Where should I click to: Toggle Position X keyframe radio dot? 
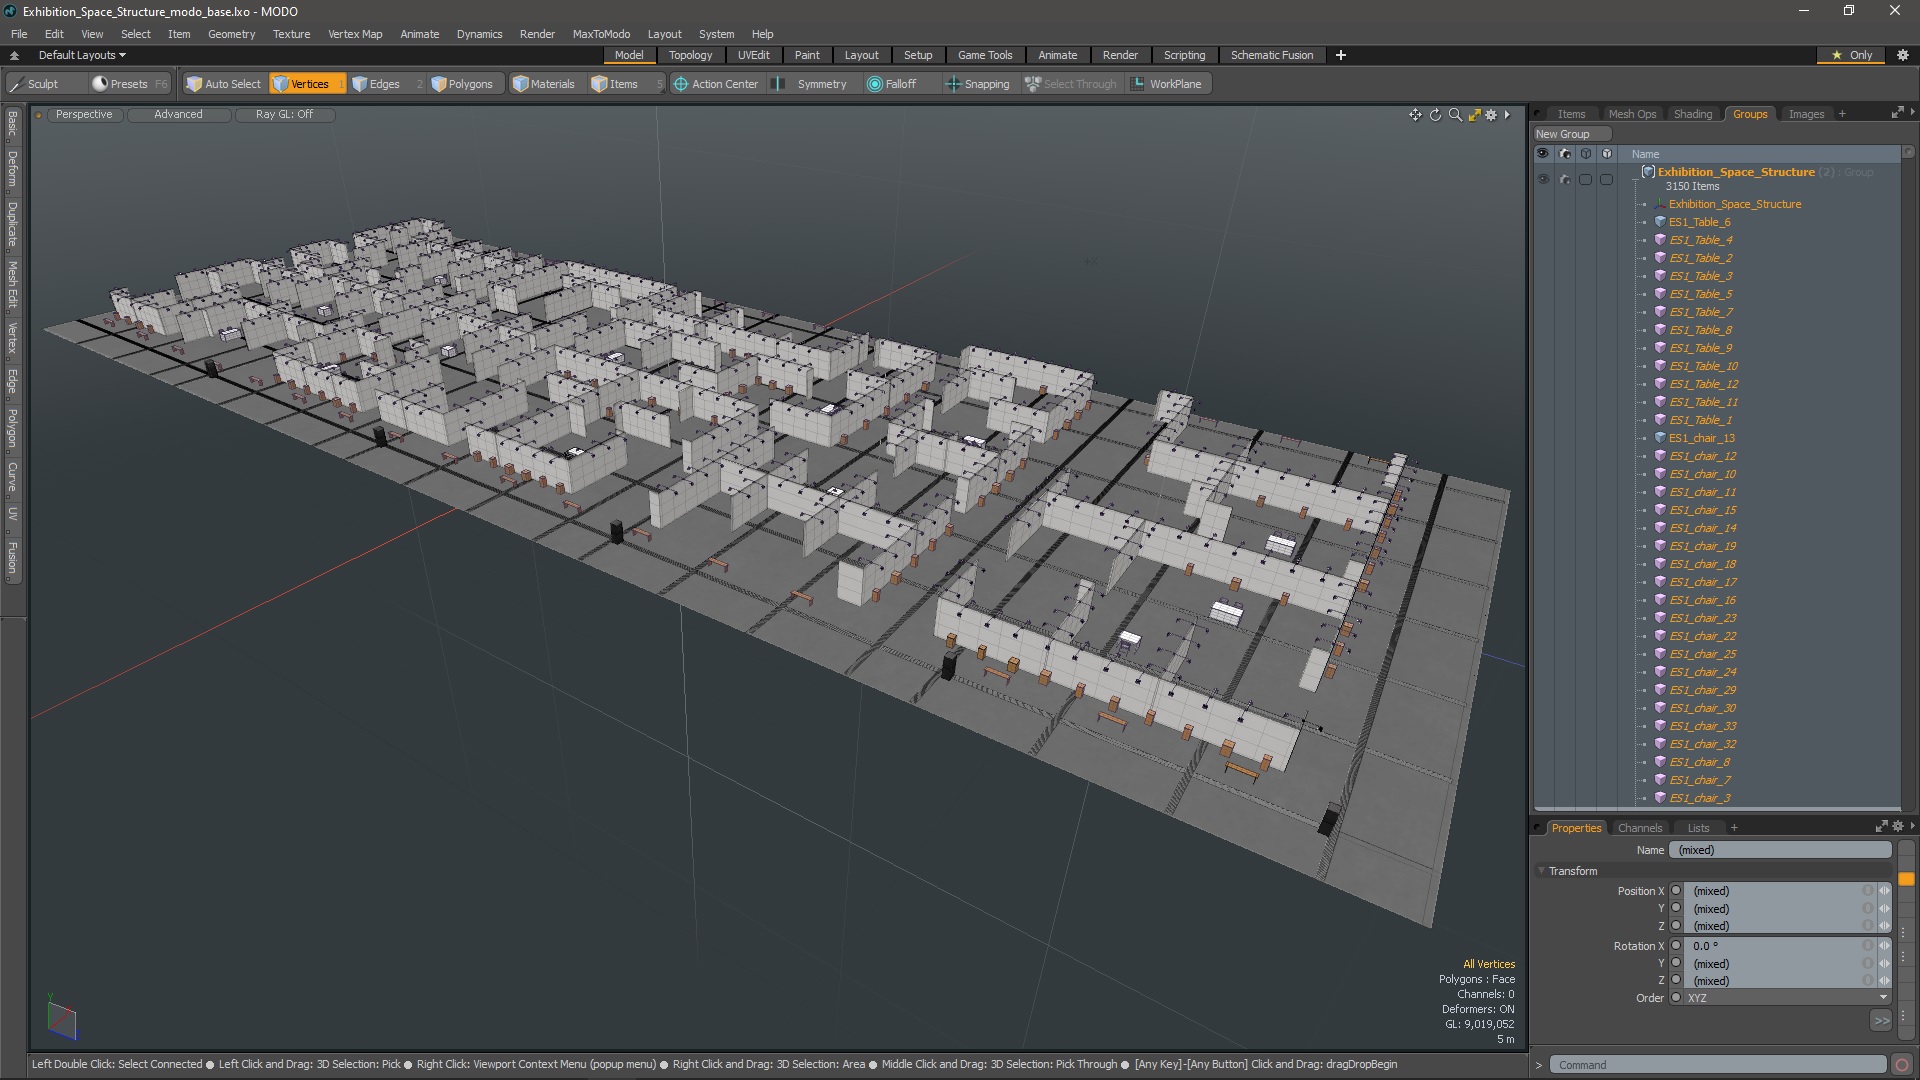pyautogui.click(x=1676, y=891)
